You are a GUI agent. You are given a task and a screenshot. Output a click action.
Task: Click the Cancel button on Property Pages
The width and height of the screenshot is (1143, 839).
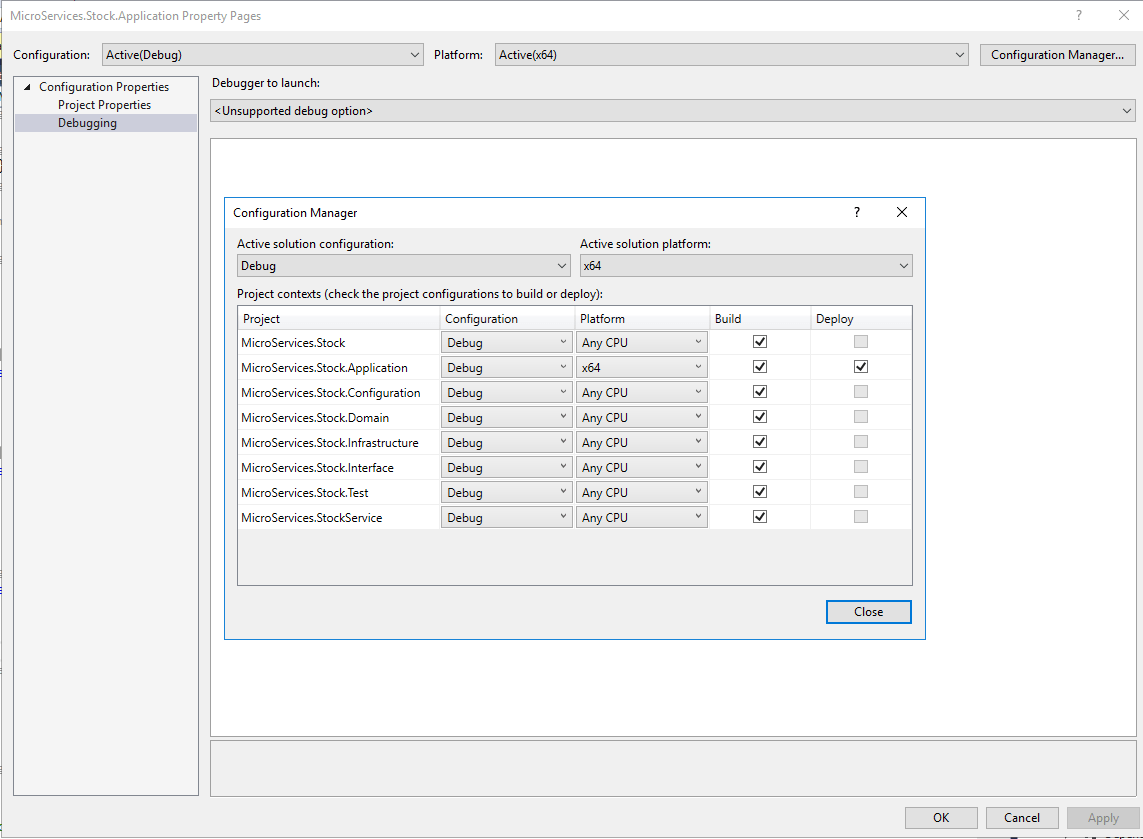click(1022, 817)
